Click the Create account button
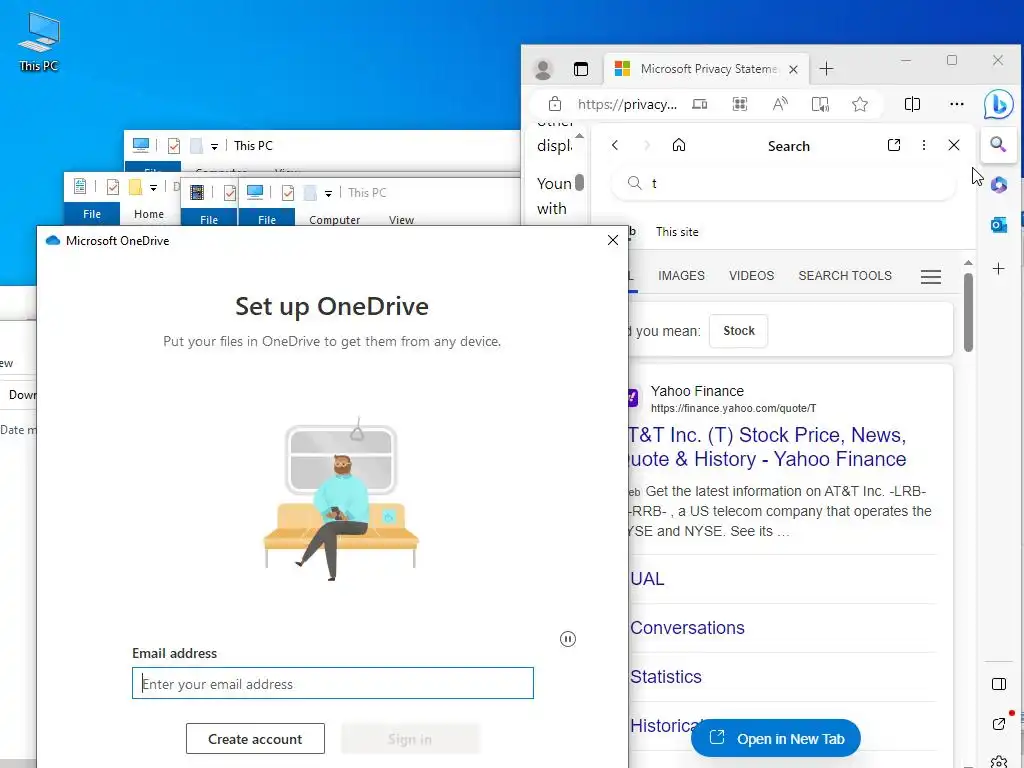Screen dimensions: 1024x768 pos(255,739)
